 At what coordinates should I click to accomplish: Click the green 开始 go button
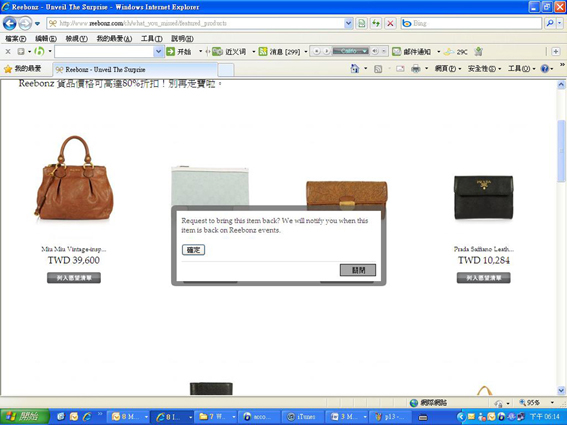click(179, 52)
